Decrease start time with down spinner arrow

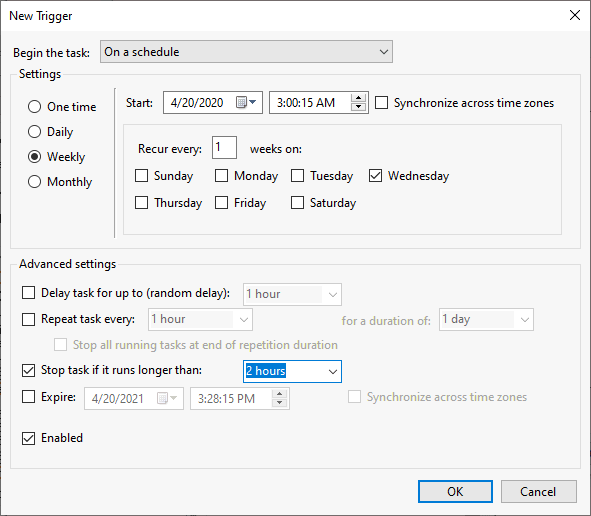click(358, 107)
